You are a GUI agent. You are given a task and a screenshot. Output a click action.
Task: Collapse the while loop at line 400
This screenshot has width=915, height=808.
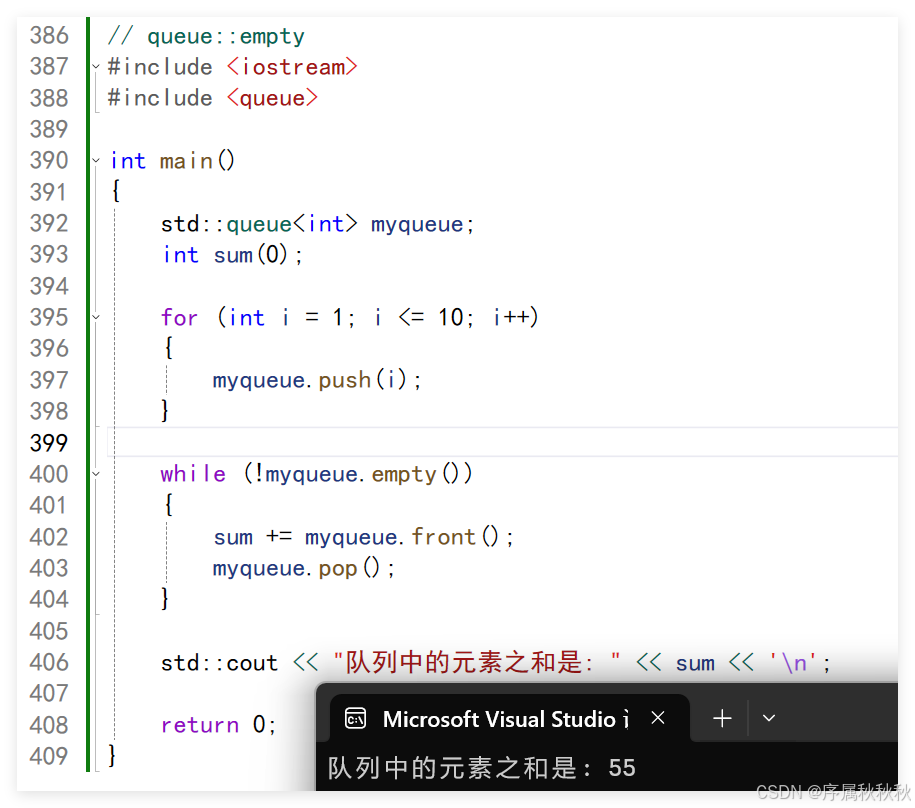point(96,474)
